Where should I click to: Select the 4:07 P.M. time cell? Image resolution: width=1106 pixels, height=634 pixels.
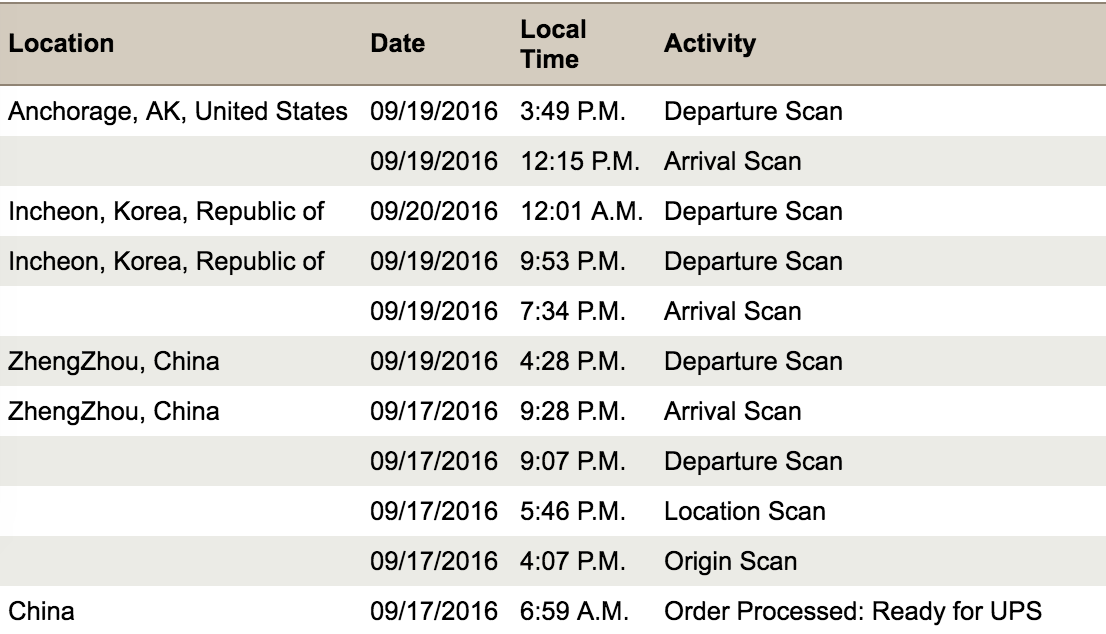(574, 561)
